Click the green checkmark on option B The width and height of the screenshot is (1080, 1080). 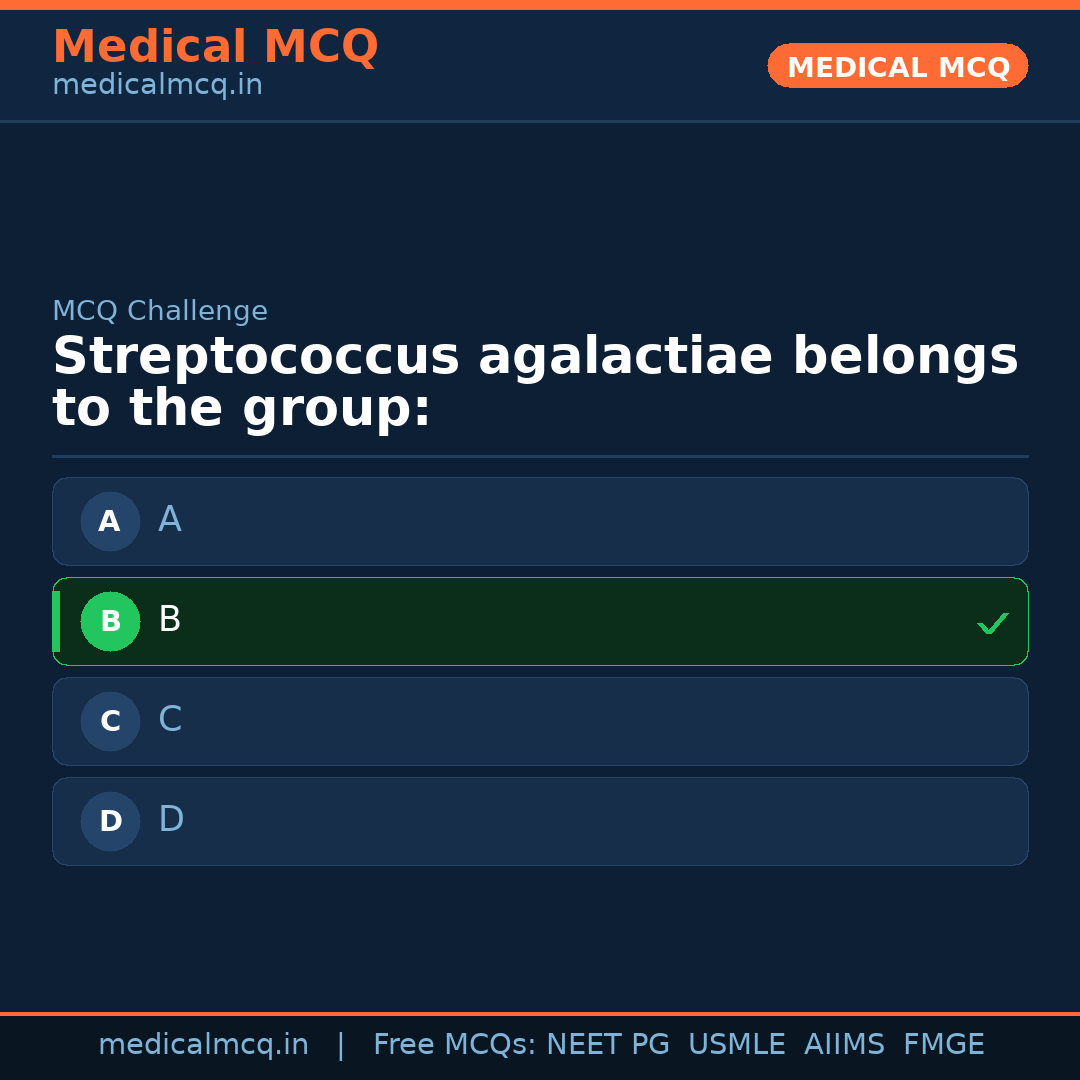993,623
